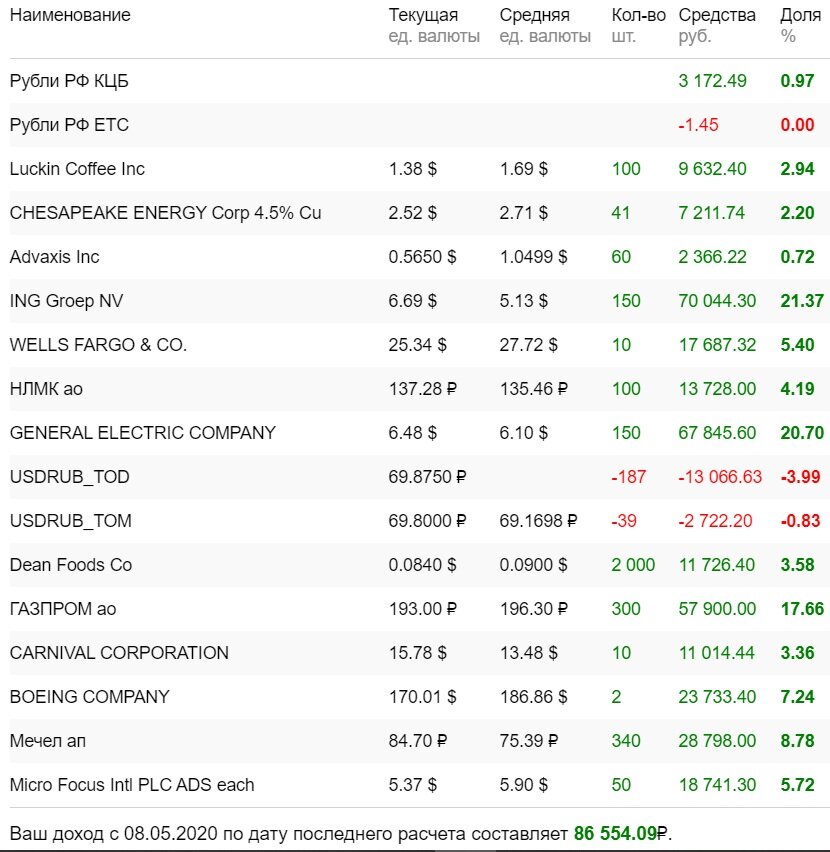
Task: Select the Advaxis Inc row name
Action: (x=54, y=257)
